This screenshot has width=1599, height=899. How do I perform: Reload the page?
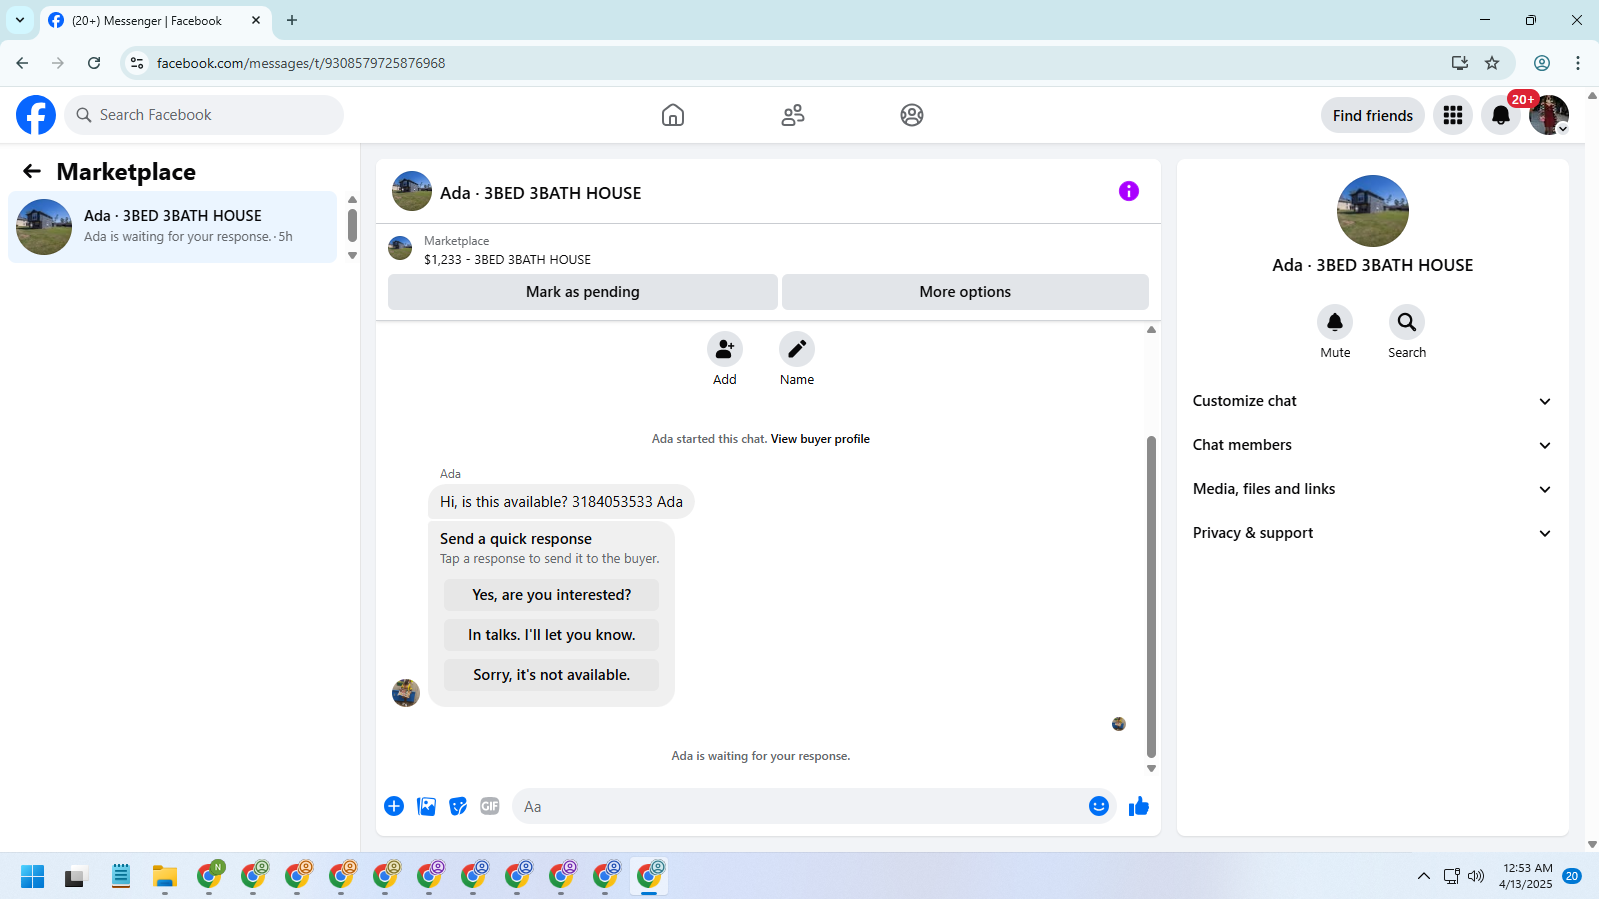(x=94, y=63)
